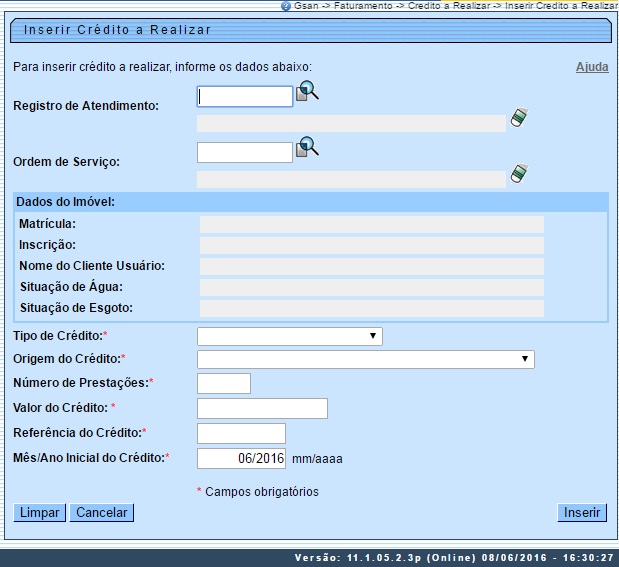This screenshot has width=619, height=567.
Task: Click the Nome do Cliente Usuário field
Action: [371, 267]
